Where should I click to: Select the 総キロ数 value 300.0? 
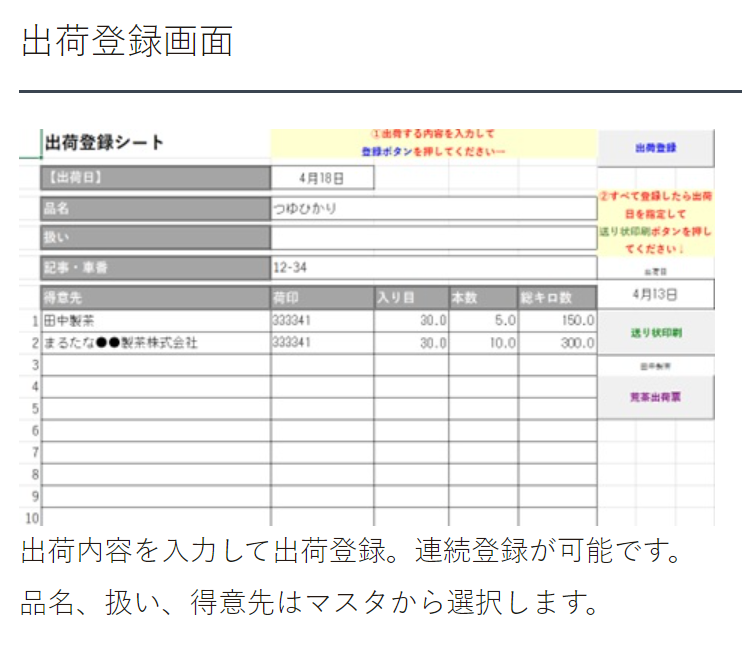tap(557, 343)
